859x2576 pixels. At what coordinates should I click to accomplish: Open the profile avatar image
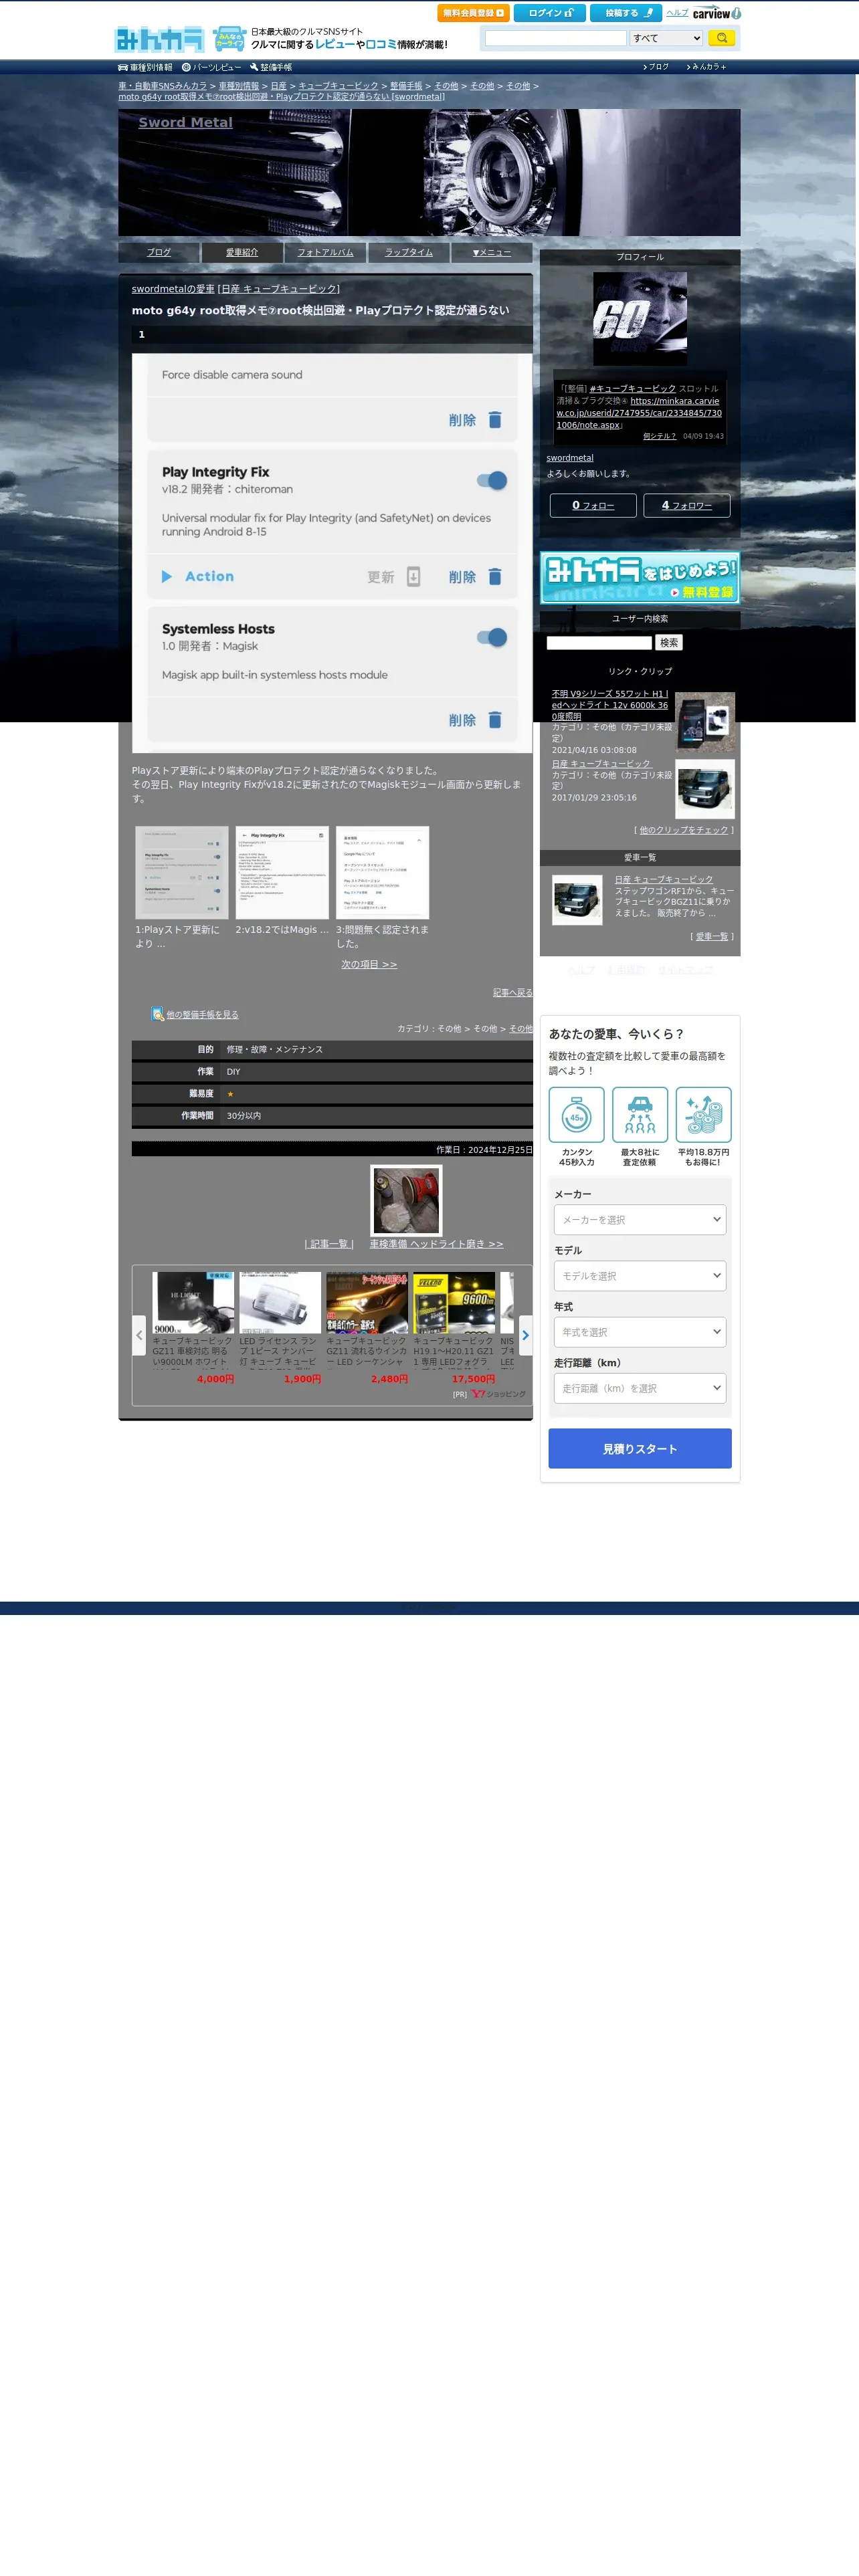pyautogui.click(x=640, y=319)
